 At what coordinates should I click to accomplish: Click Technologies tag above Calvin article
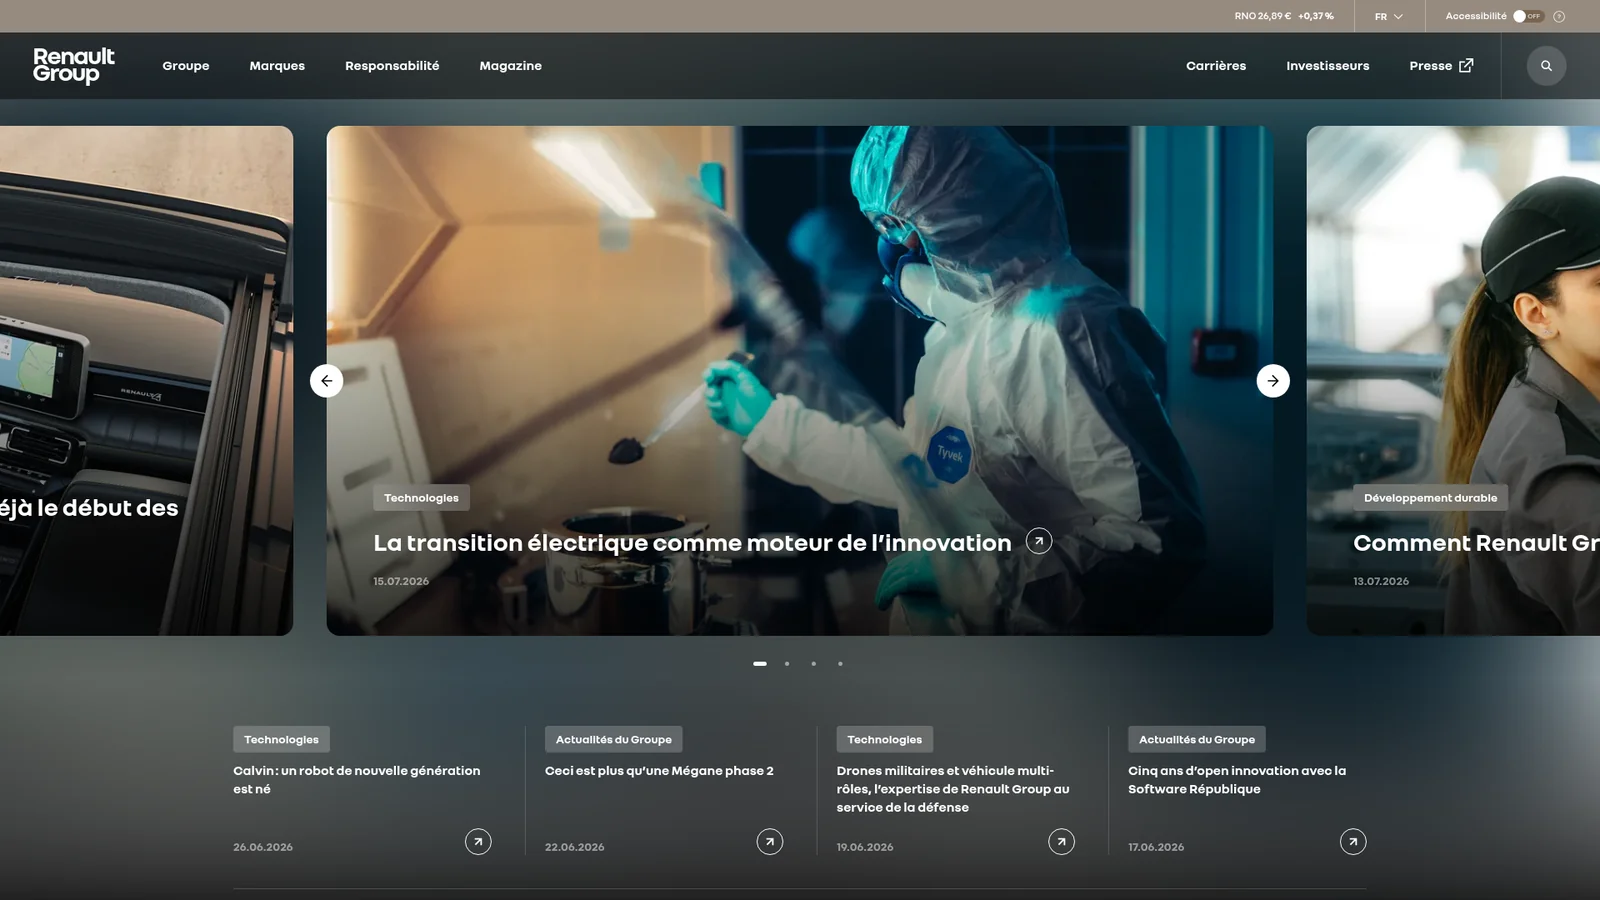pos(281,740)
